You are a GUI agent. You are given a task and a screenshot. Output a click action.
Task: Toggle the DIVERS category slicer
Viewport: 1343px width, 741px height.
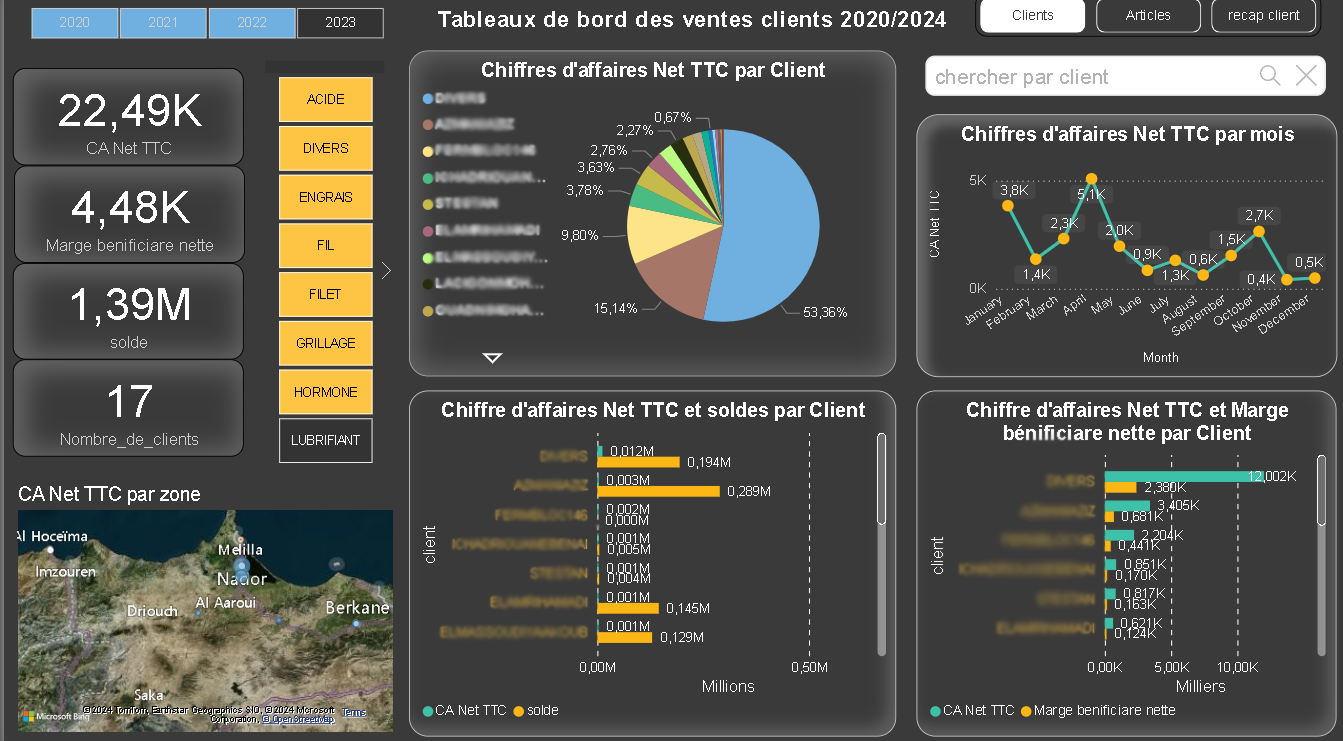coord(325,148)
